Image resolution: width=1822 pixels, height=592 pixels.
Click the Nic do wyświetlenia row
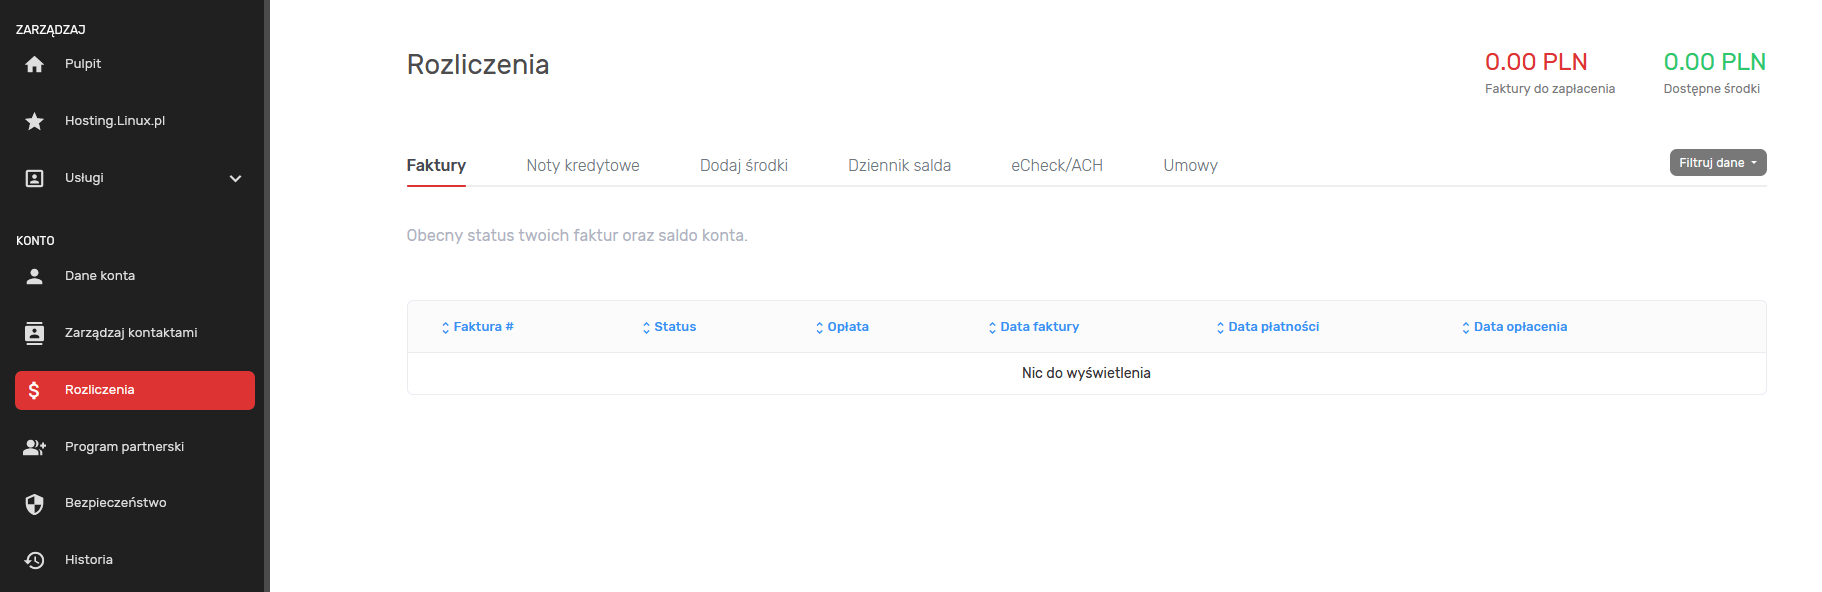[x=1087, y=373]
